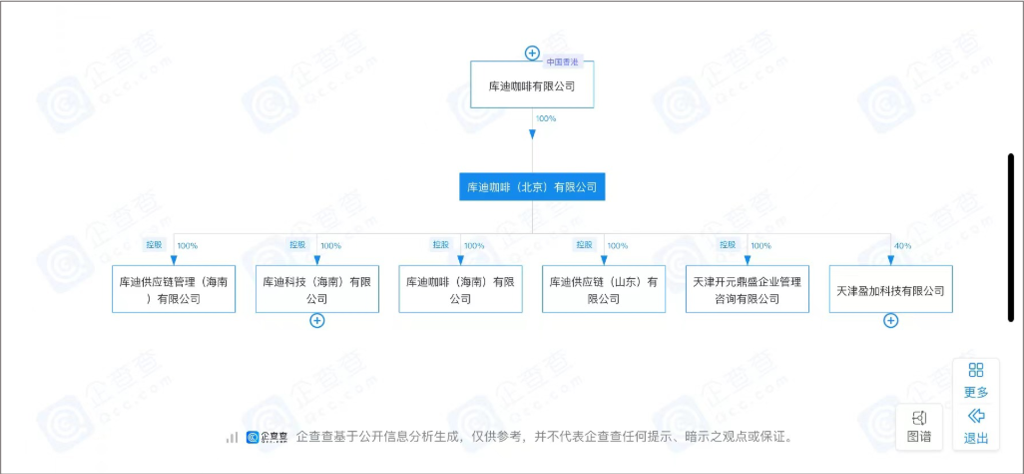
Task: Select the 库迪咖啡（北京）有限公司 node
Action: click(532, 187)
